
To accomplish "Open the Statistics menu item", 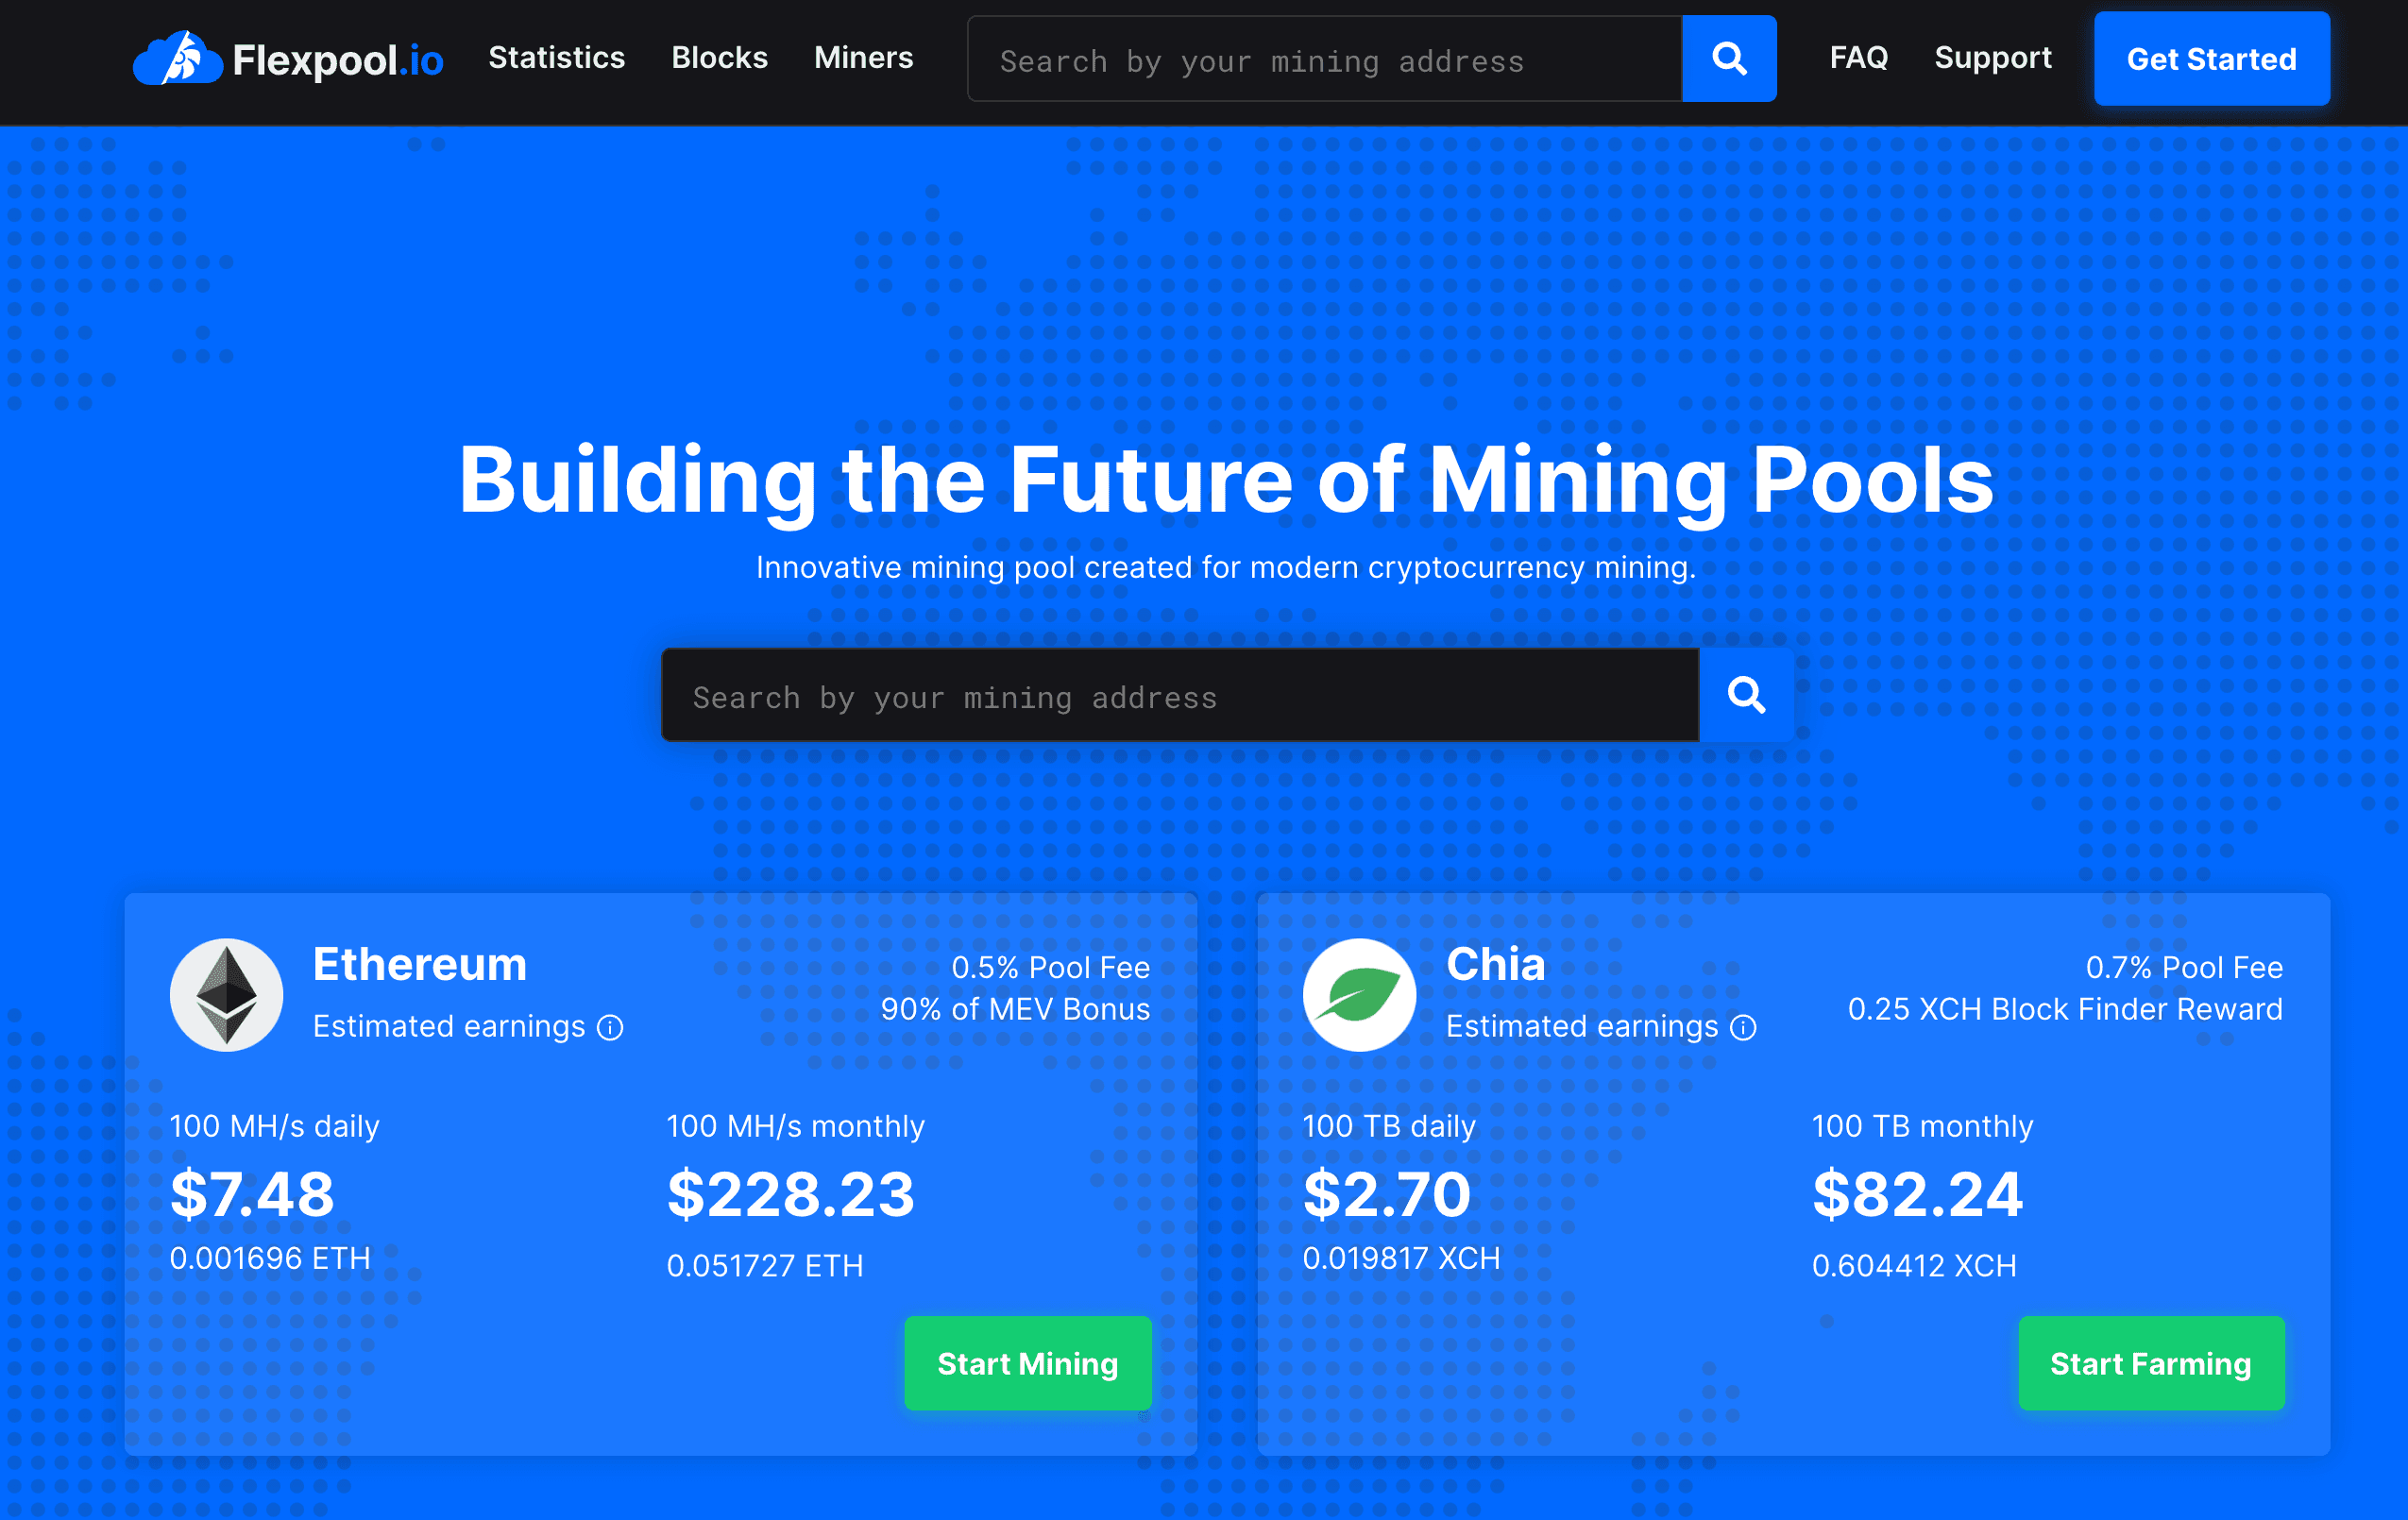I will 557,58.
